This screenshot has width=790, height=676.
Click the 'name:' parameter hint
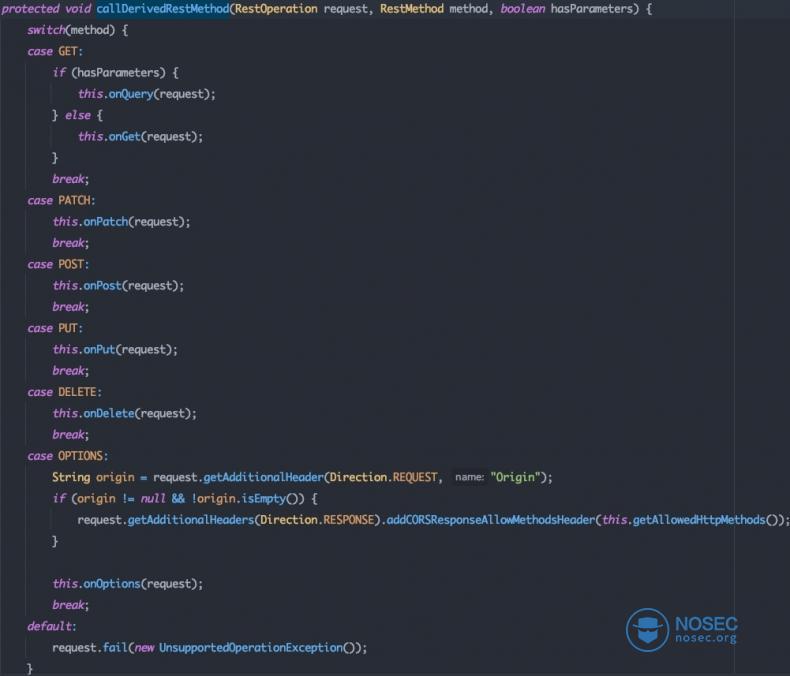click(x=470, y=477)
